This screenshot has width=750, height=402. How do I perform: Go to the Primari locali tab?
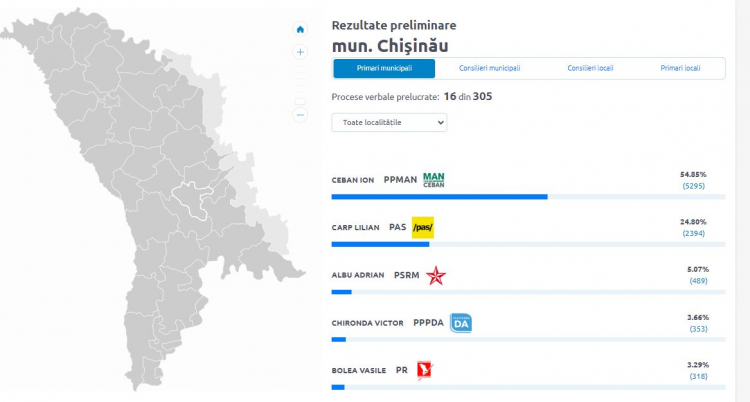[680, 68]
